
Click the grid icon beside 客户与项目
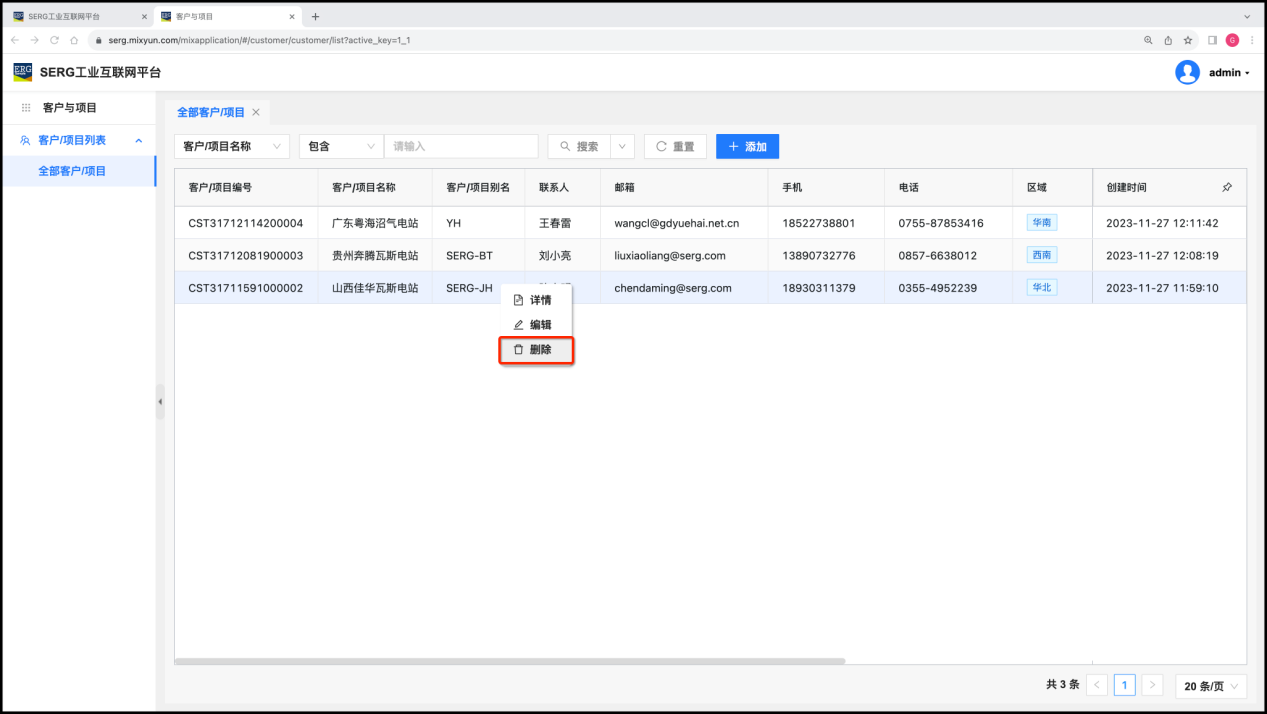[x=26, y=108]
